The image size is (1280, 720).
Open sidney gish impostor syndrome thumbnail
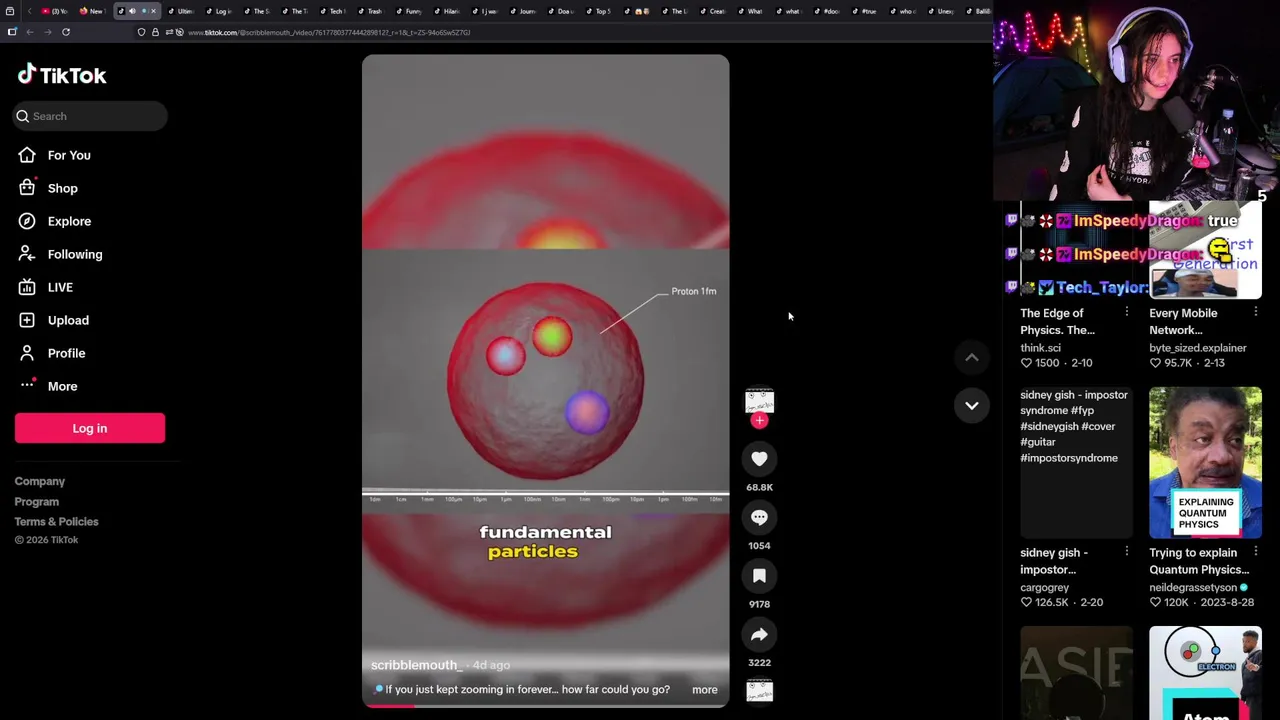pos(1076,463)
